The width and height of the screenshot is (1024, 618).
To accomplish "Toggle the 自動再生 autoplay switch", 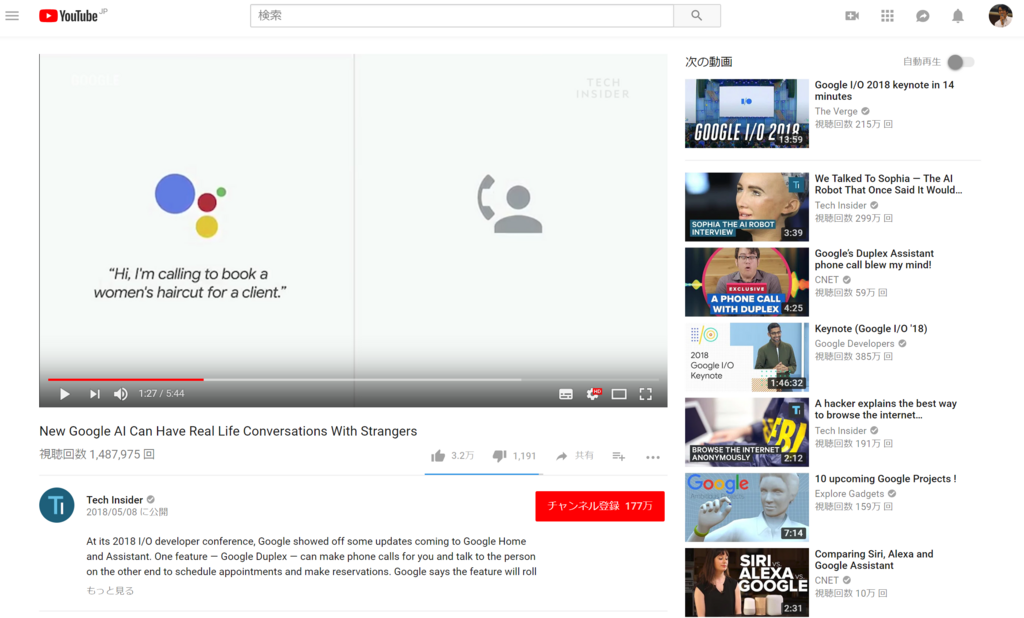I will coord(960,62).
